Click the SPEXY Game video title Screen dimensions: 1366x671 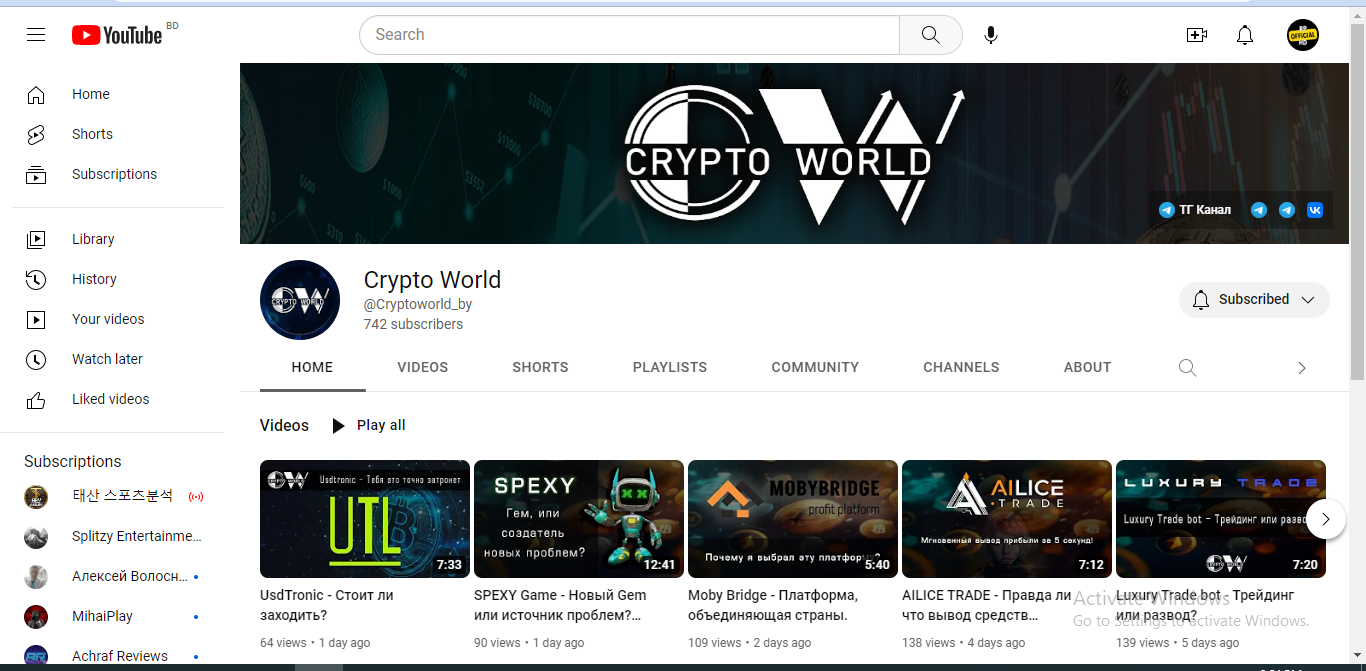(560, 605)
